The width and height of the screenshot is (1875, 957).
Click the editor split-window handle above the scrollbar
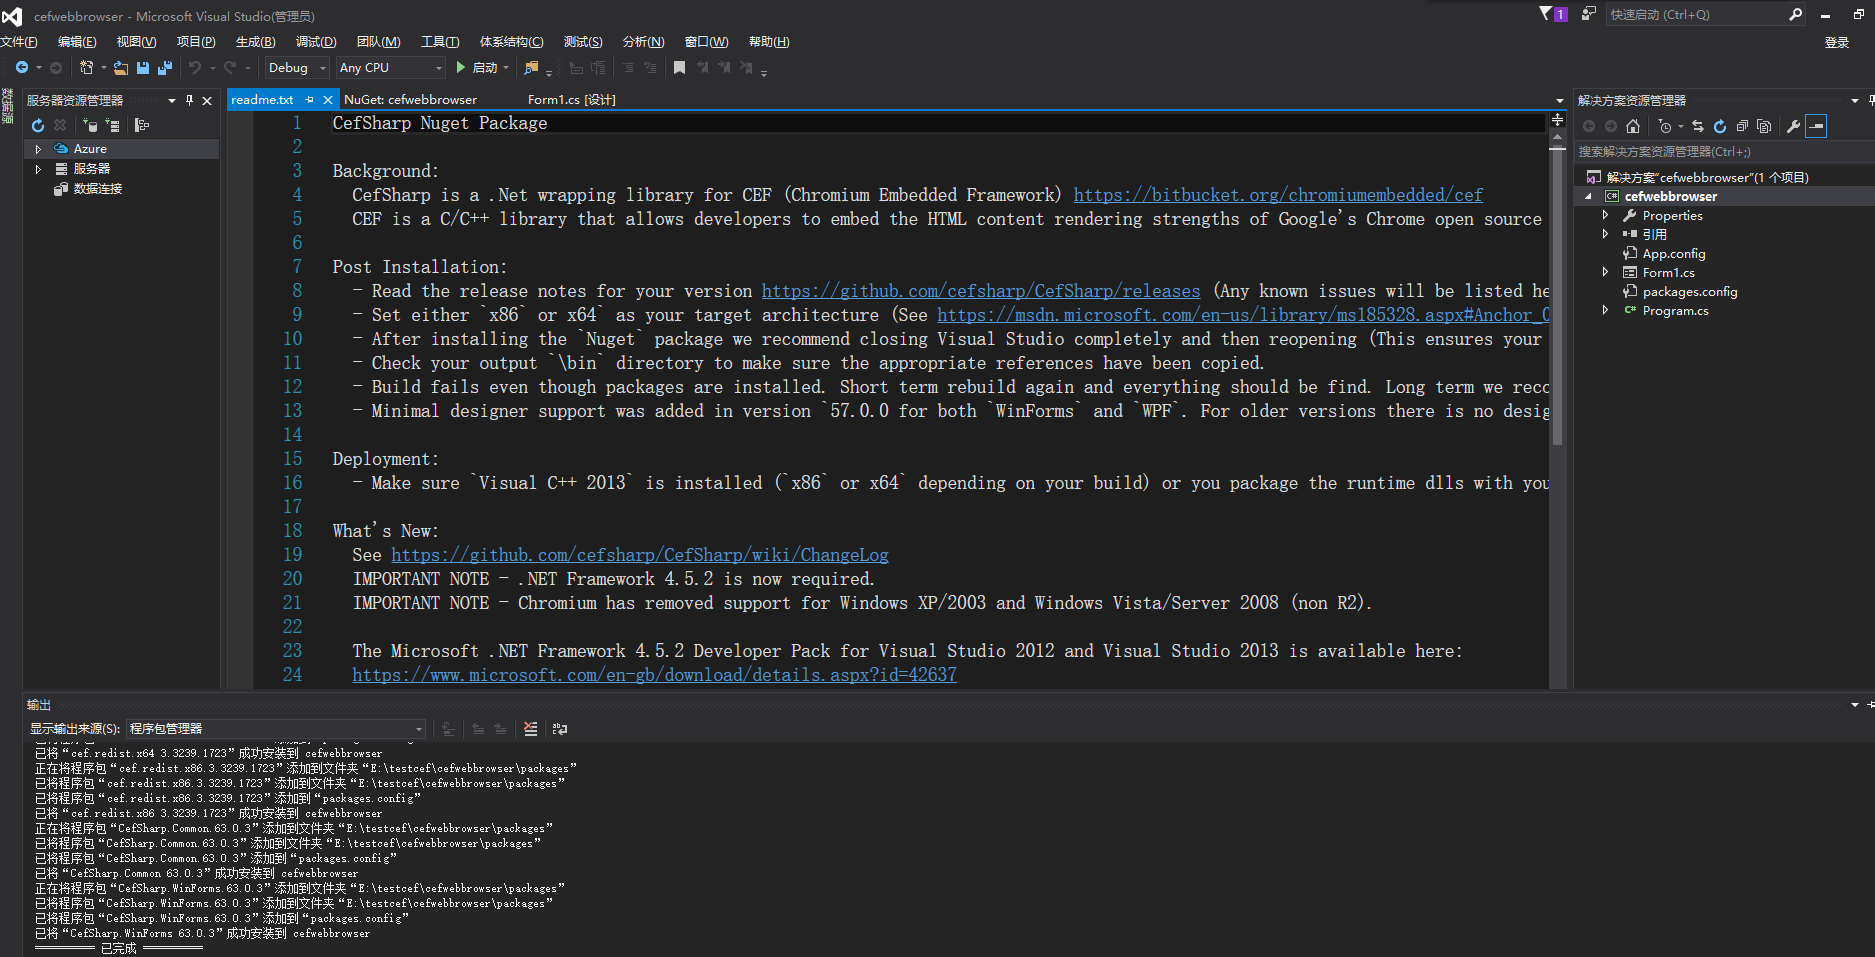click(1557, 120)
